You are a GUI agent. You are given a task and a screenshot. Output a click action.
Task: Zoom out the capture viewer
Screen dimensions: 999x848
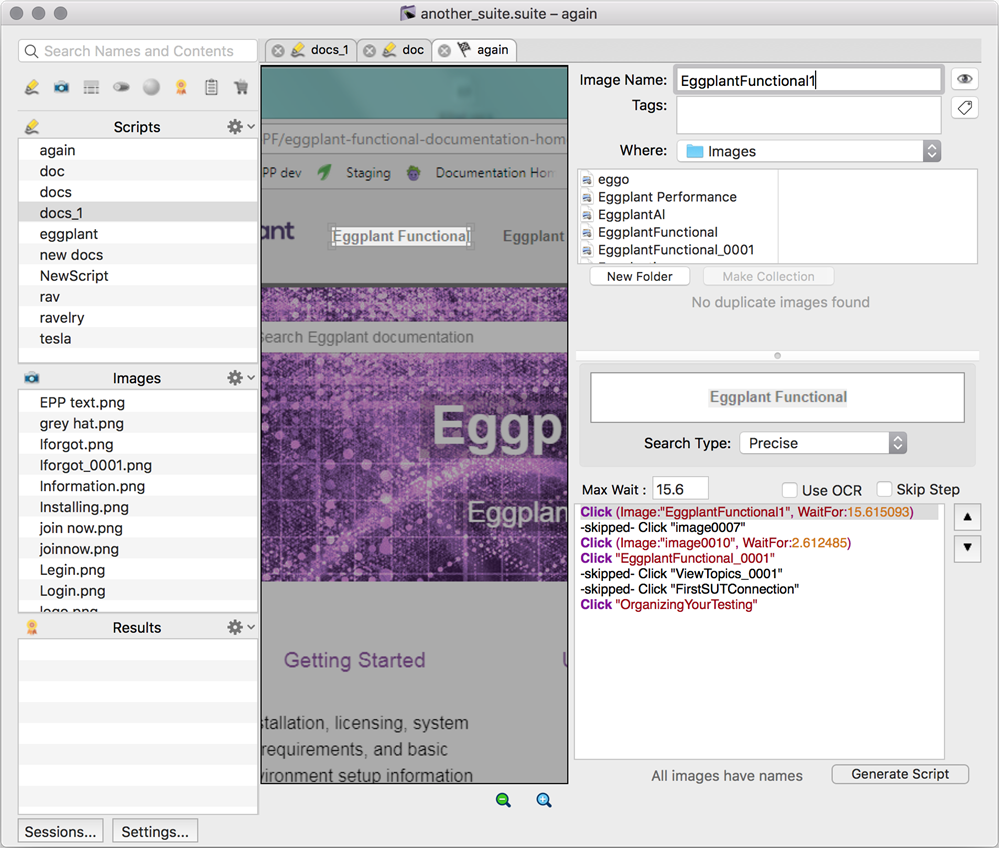(503, 800)
